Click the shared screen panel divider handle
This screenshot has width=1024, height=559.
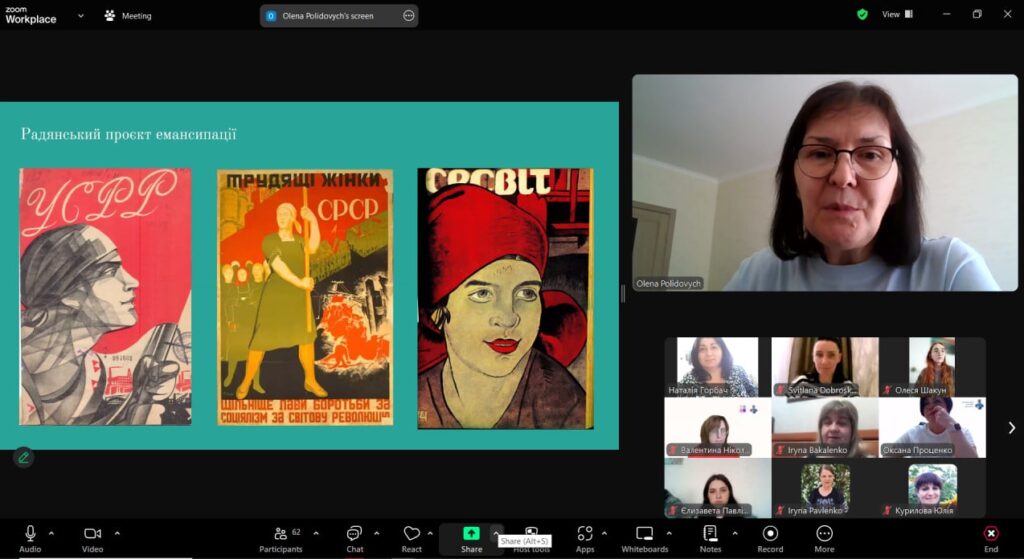tap(622, 294)
